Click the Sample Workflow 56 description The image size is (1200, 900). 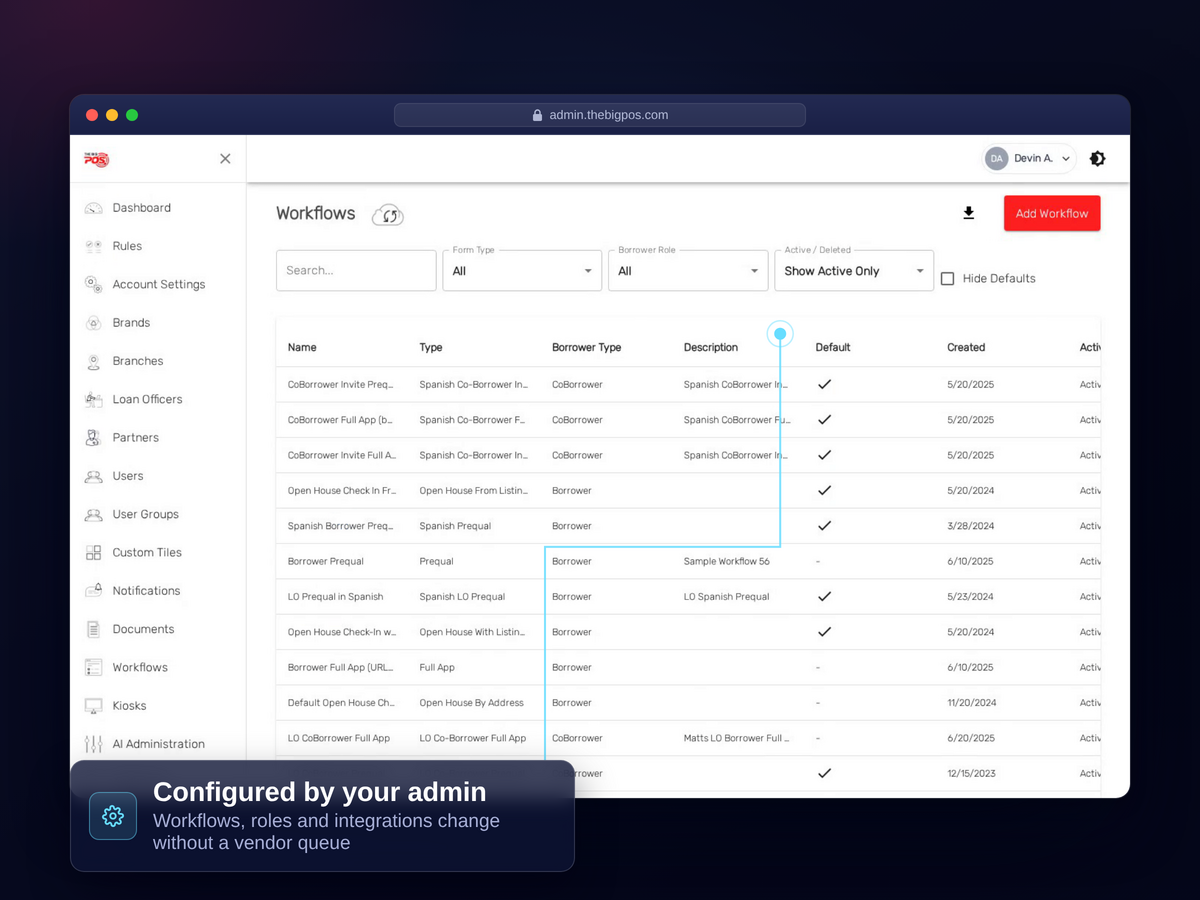(x=727, y=561)
